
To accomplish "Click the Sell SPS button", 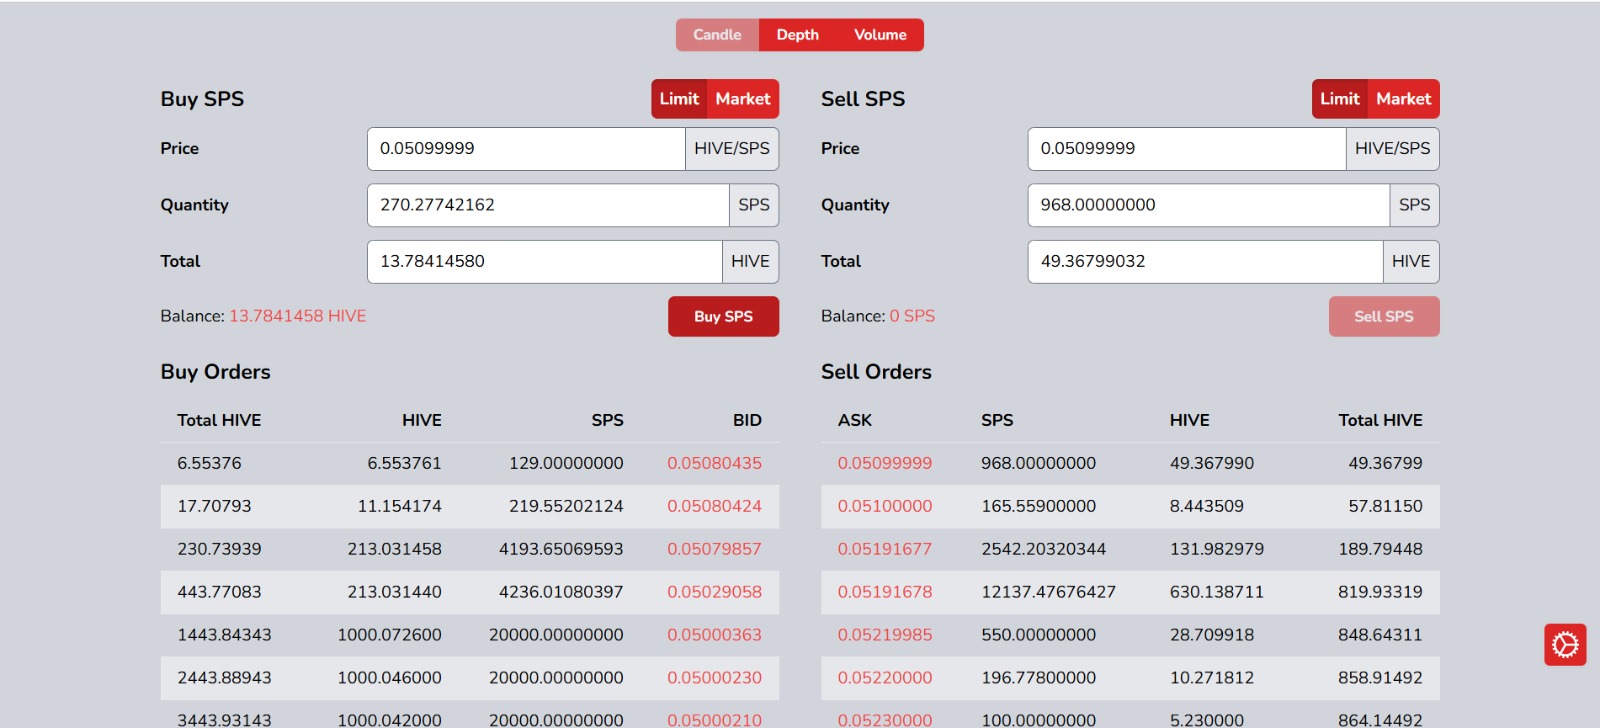I will coord(1384,317).
